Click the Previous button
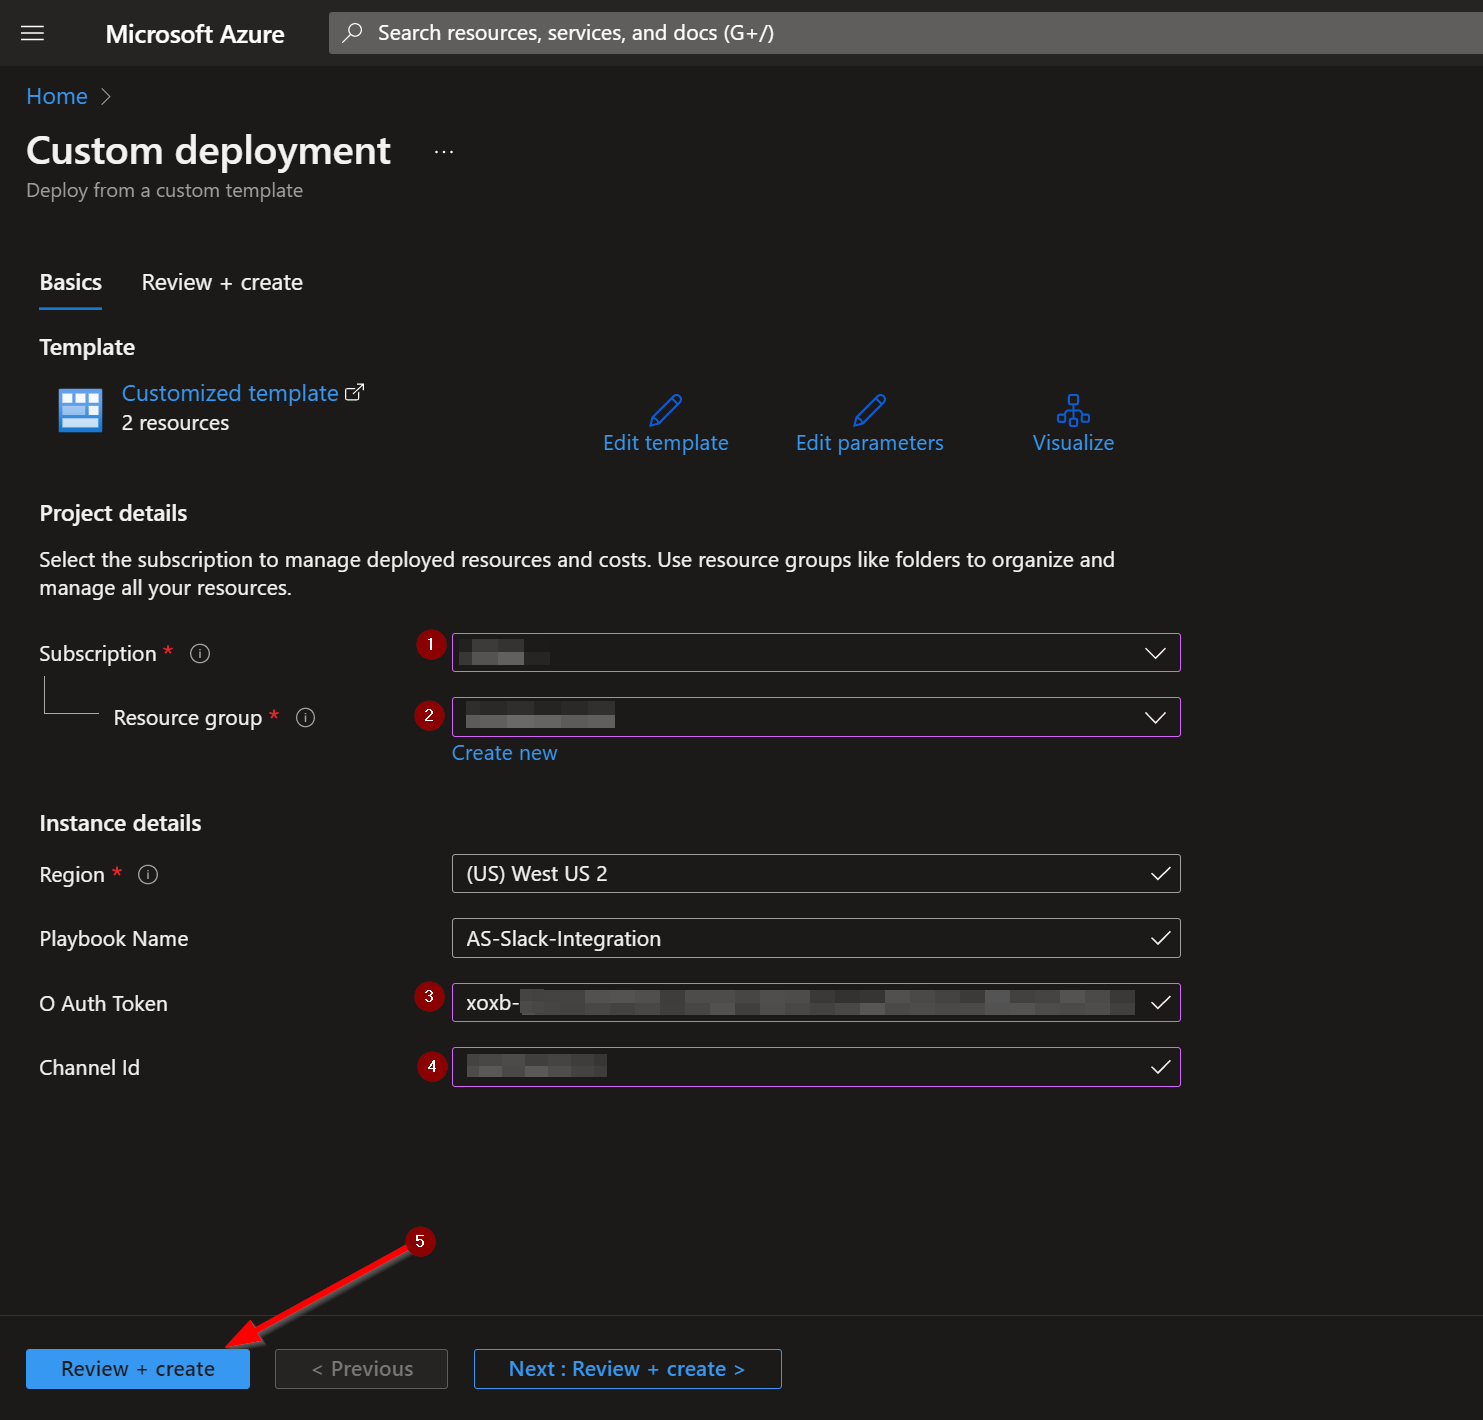 (x=361, y=1369)
